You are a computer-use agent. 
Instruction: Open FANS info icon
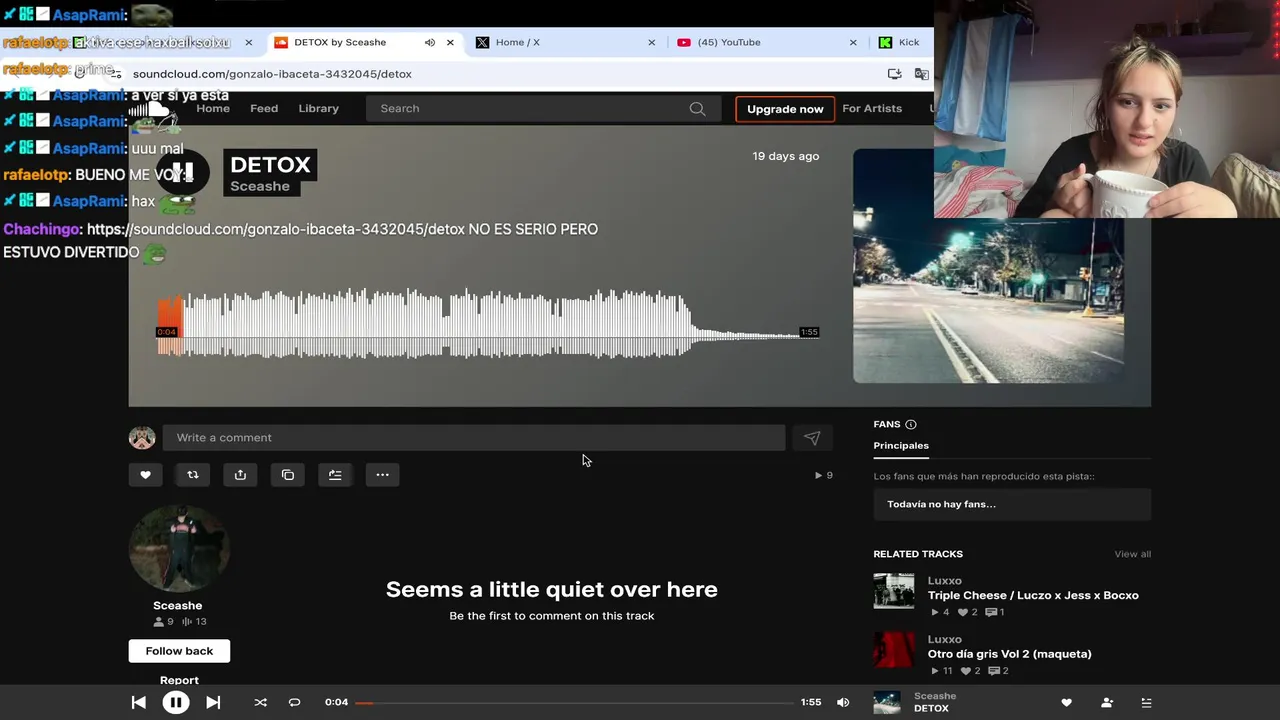(x=911, y=424)
